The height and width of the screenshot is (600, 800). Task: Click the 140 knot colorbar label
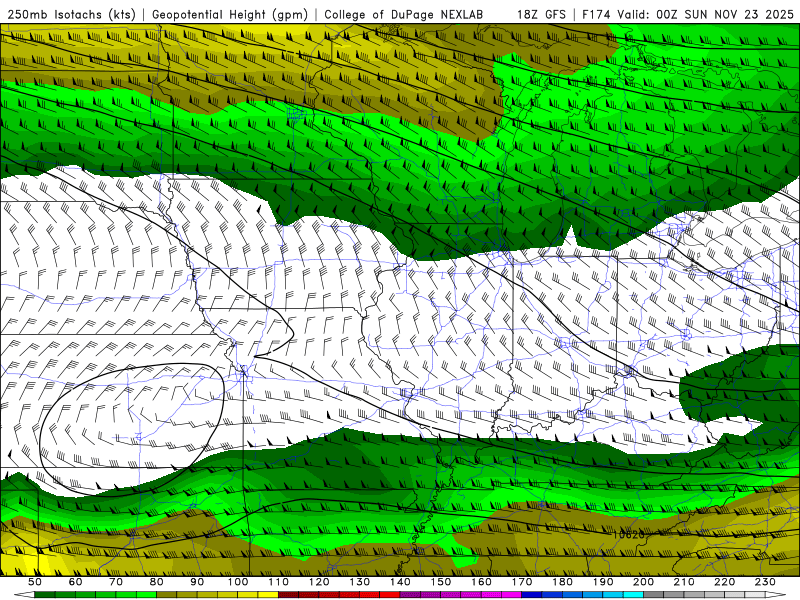click(x=400, y=582)
